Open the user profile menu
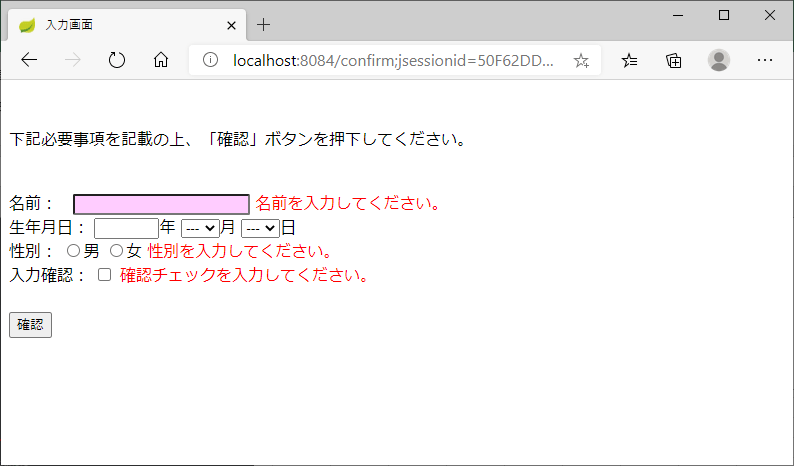Viewport: 794px width, 466px height. click(719, 60)
